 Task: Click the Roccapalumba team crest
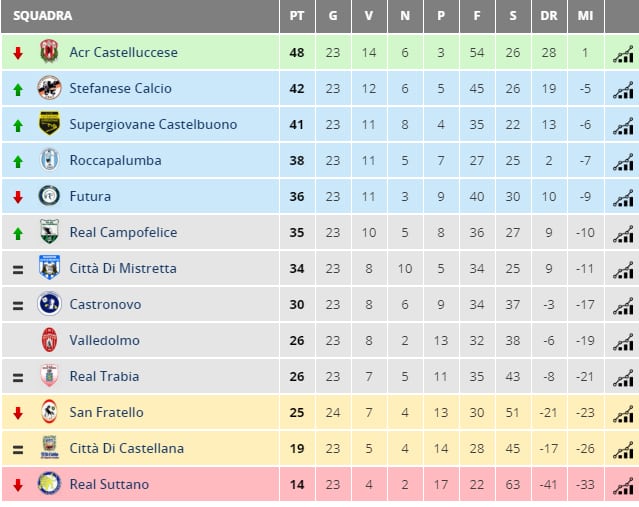49,160
